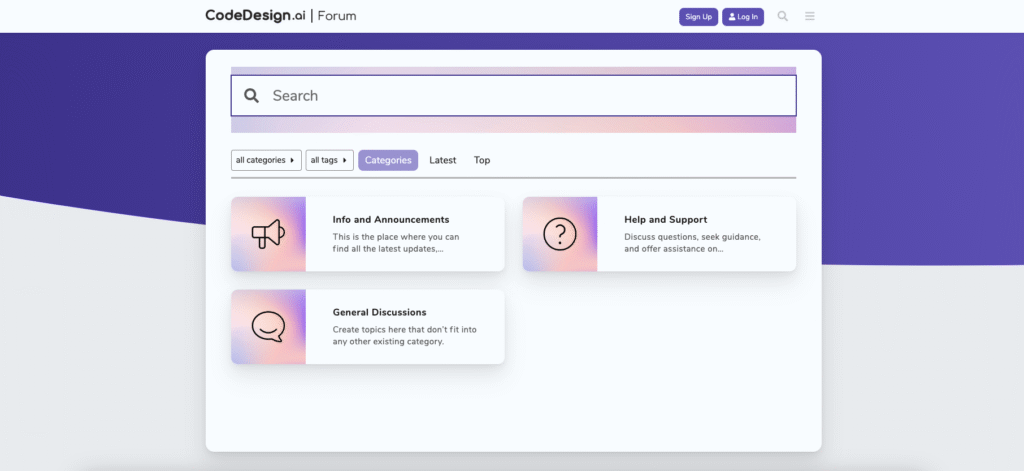Click the CodeDesign.ai Forum logo

pos(281,16)
